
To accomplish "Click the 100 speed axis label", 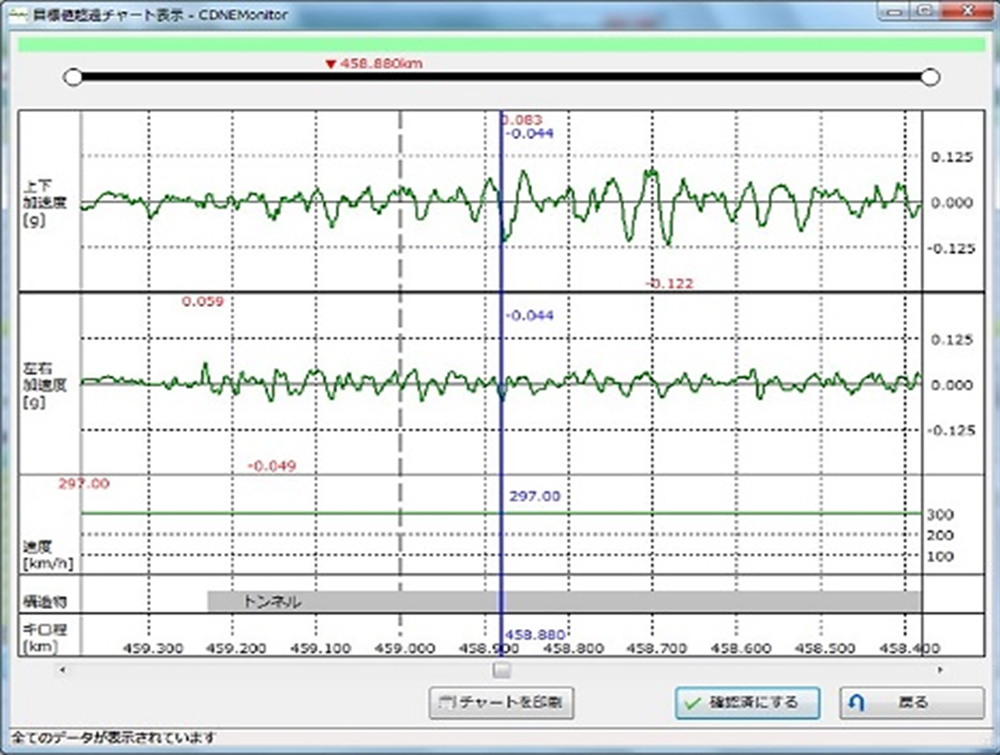I will pos(940,557).
